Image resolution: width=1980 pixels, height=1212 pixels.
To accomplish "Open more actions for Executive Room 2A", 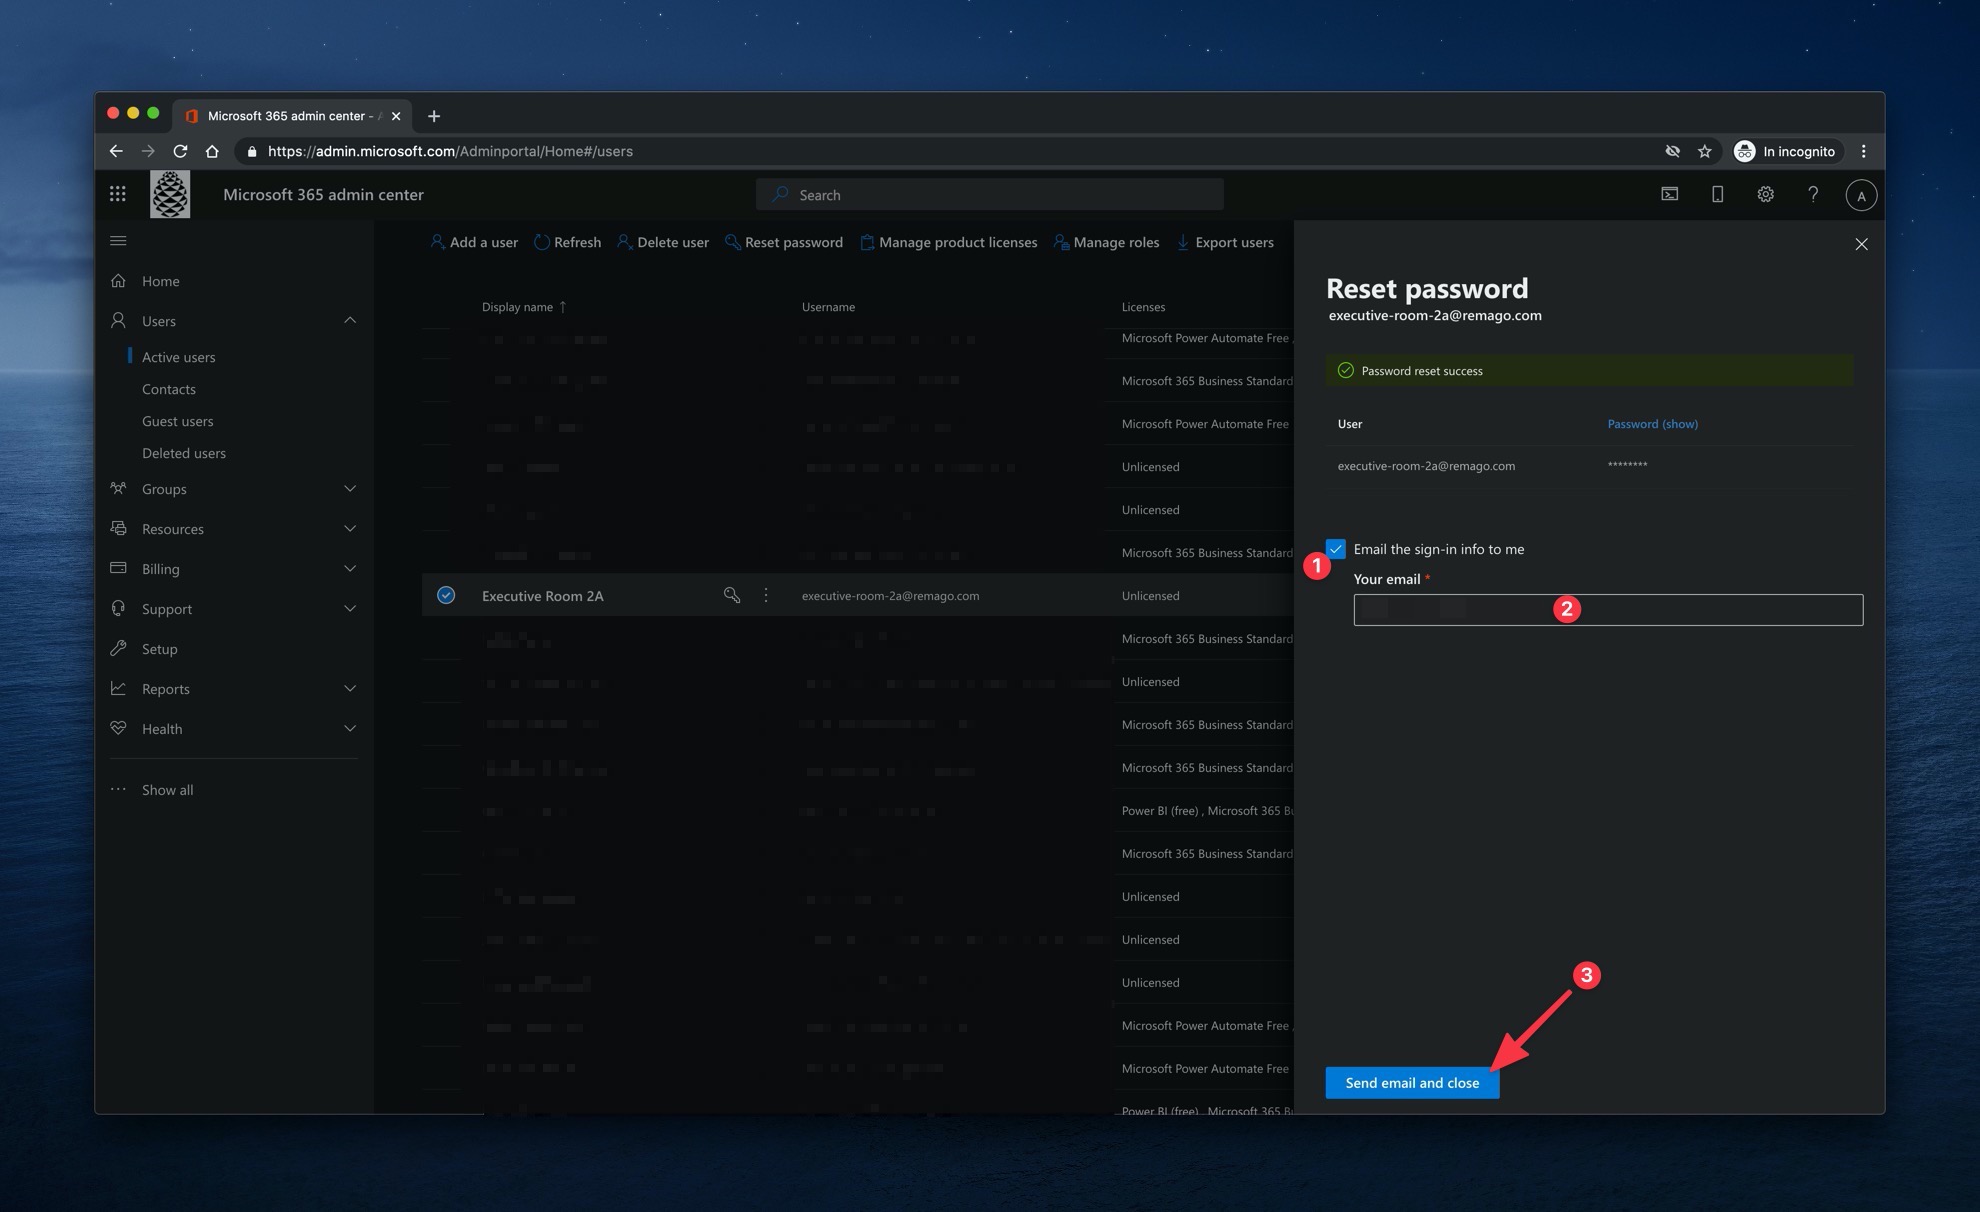I will [x=766, y=595].
